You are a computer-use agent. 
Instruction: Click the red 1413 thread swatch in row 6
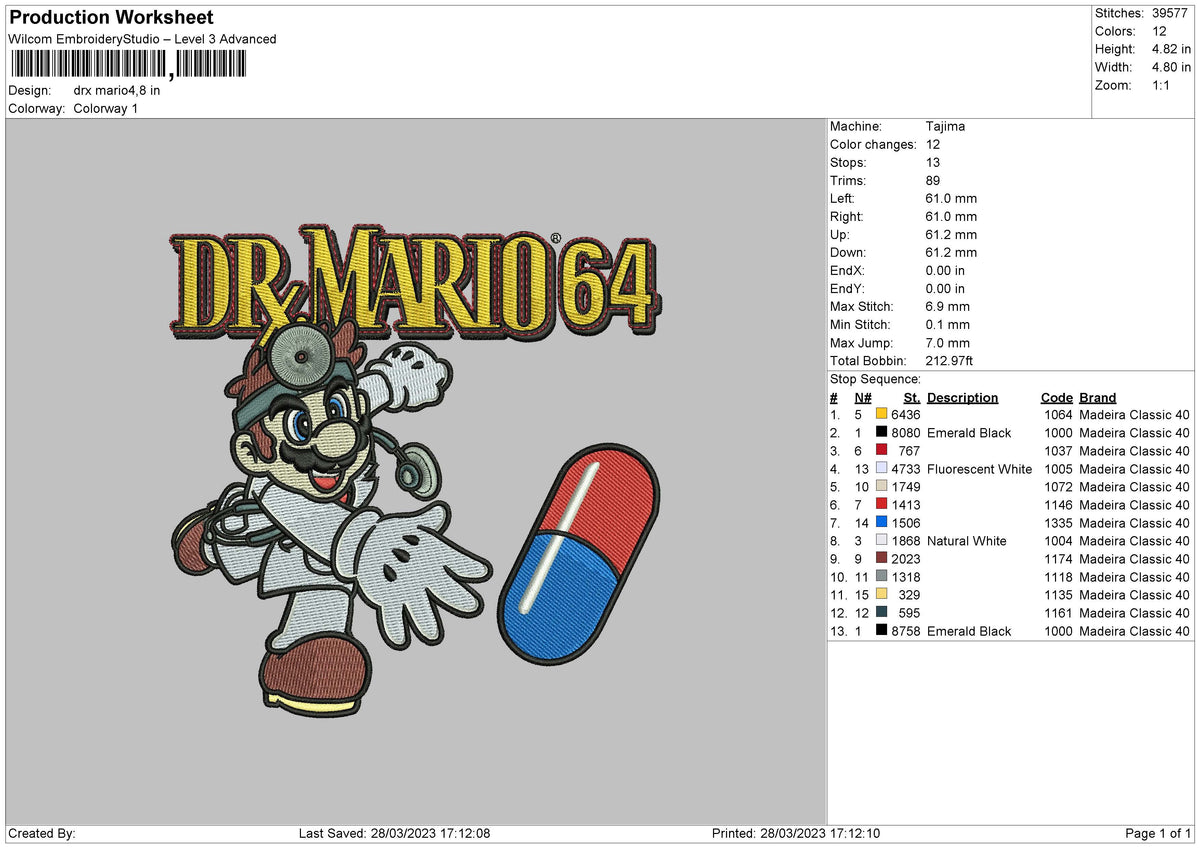pos(880,505)
